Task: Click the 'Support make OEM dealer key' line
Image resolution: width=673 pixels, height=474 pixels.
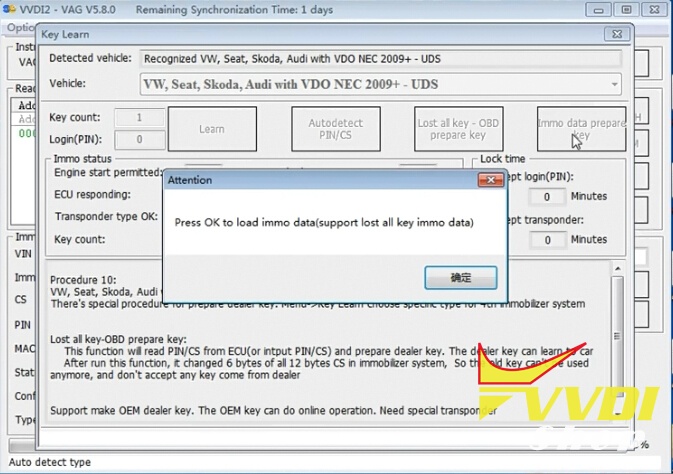Action: (273, 411)
